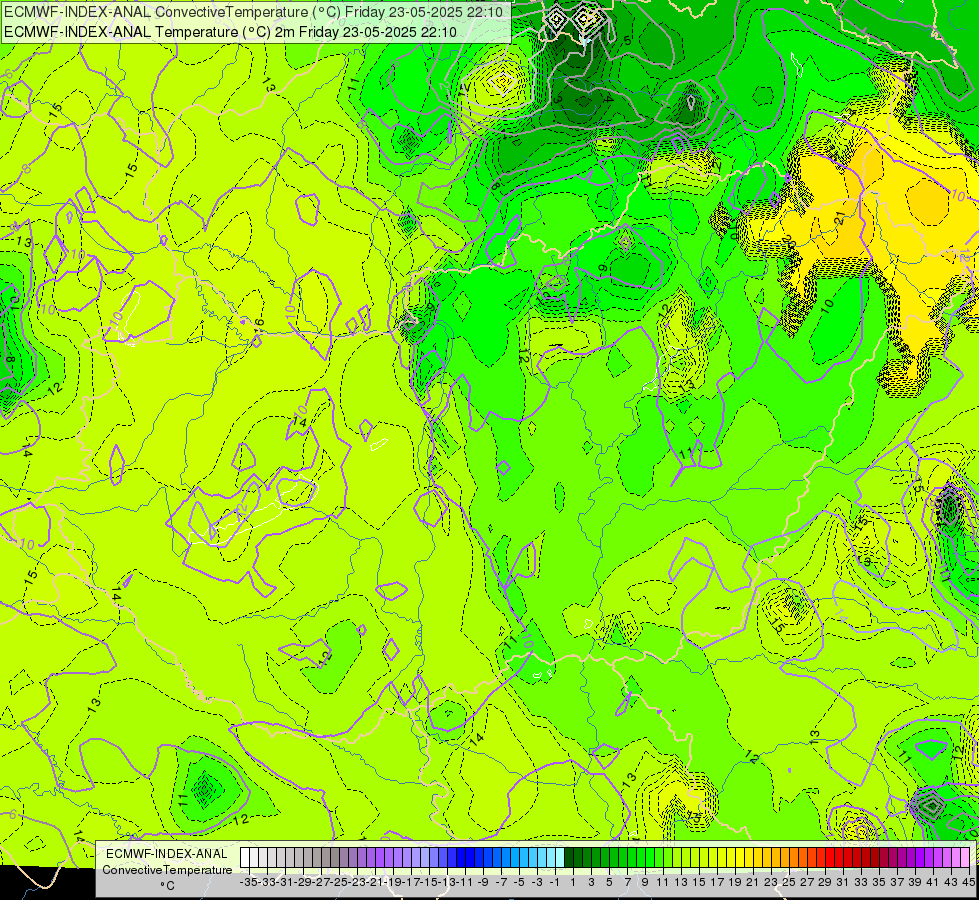Screen dimensions: 979x900
Task: Click the 33 value on the color scale
Action: [861, 882]
